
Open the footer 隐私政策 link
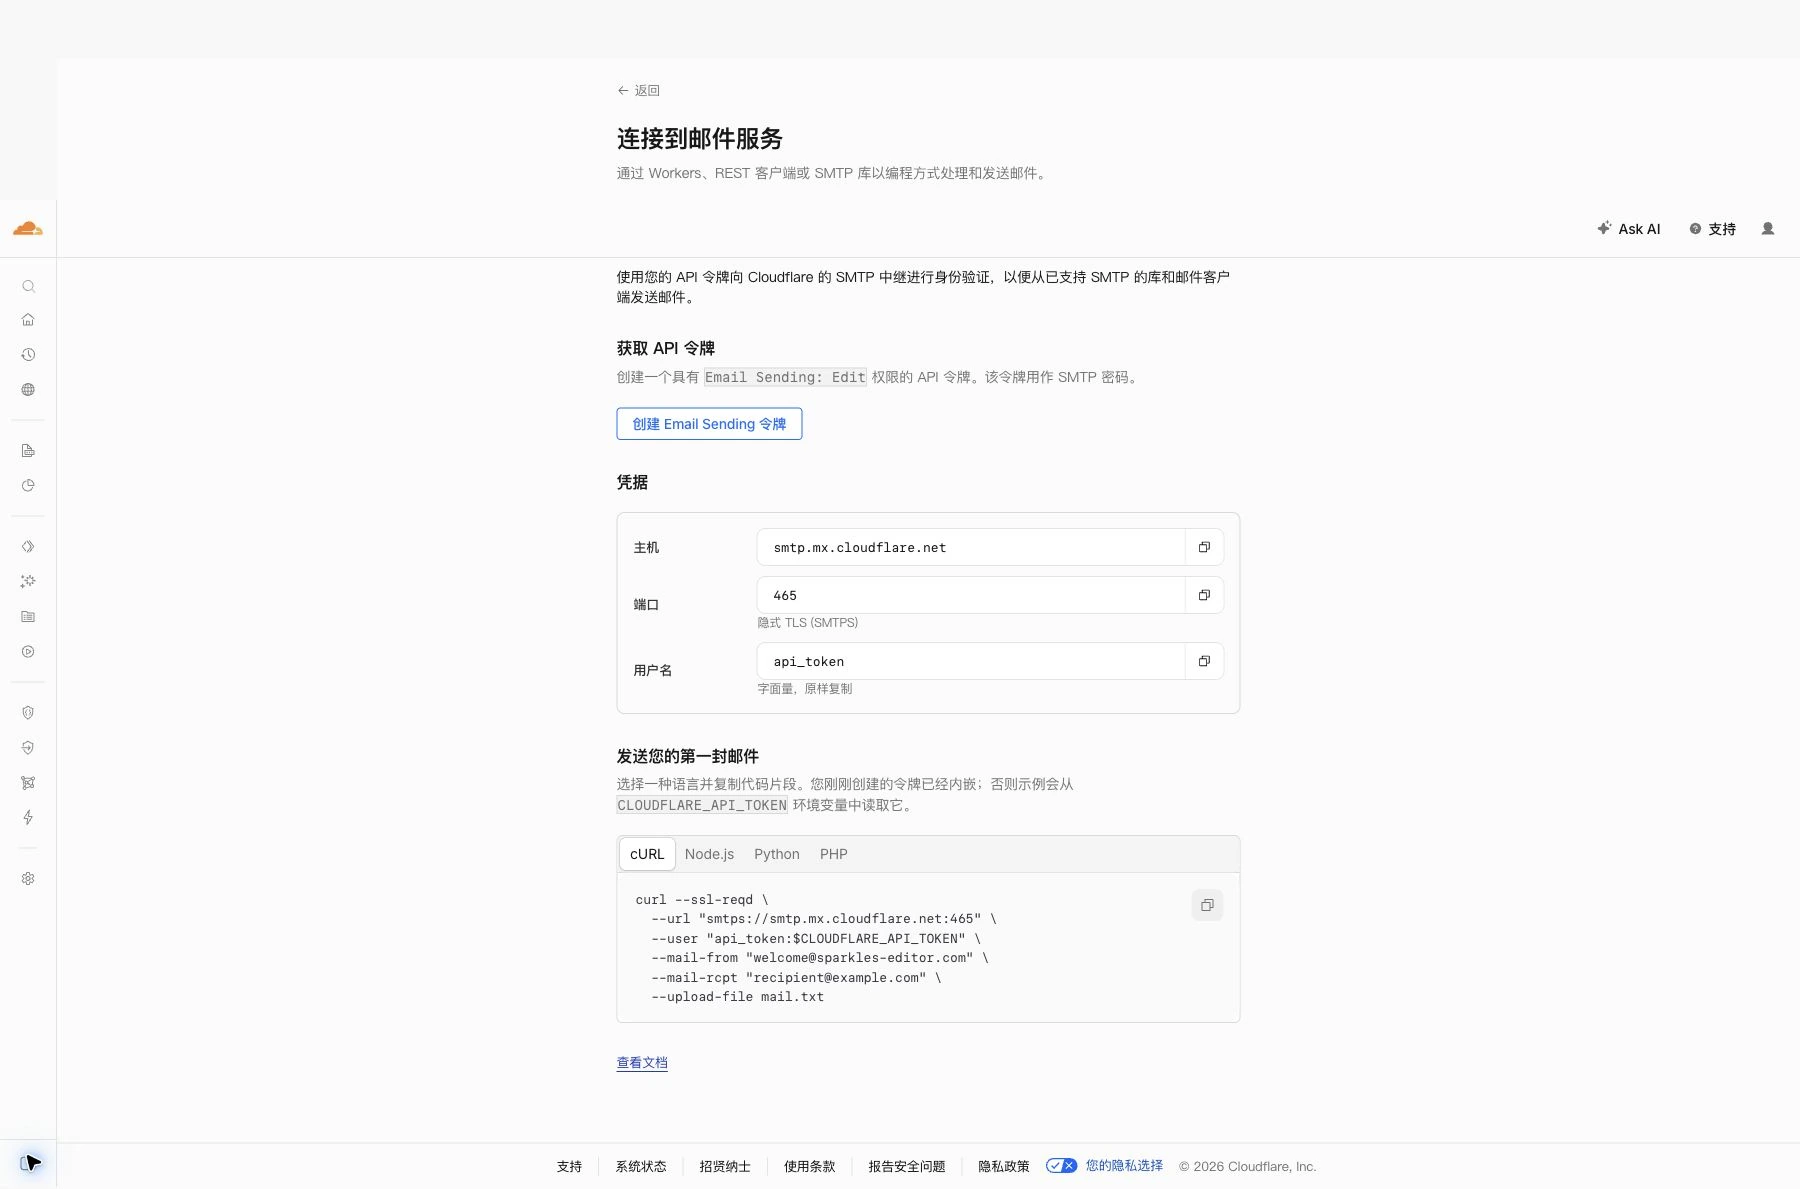(x=1003, y=1166)
